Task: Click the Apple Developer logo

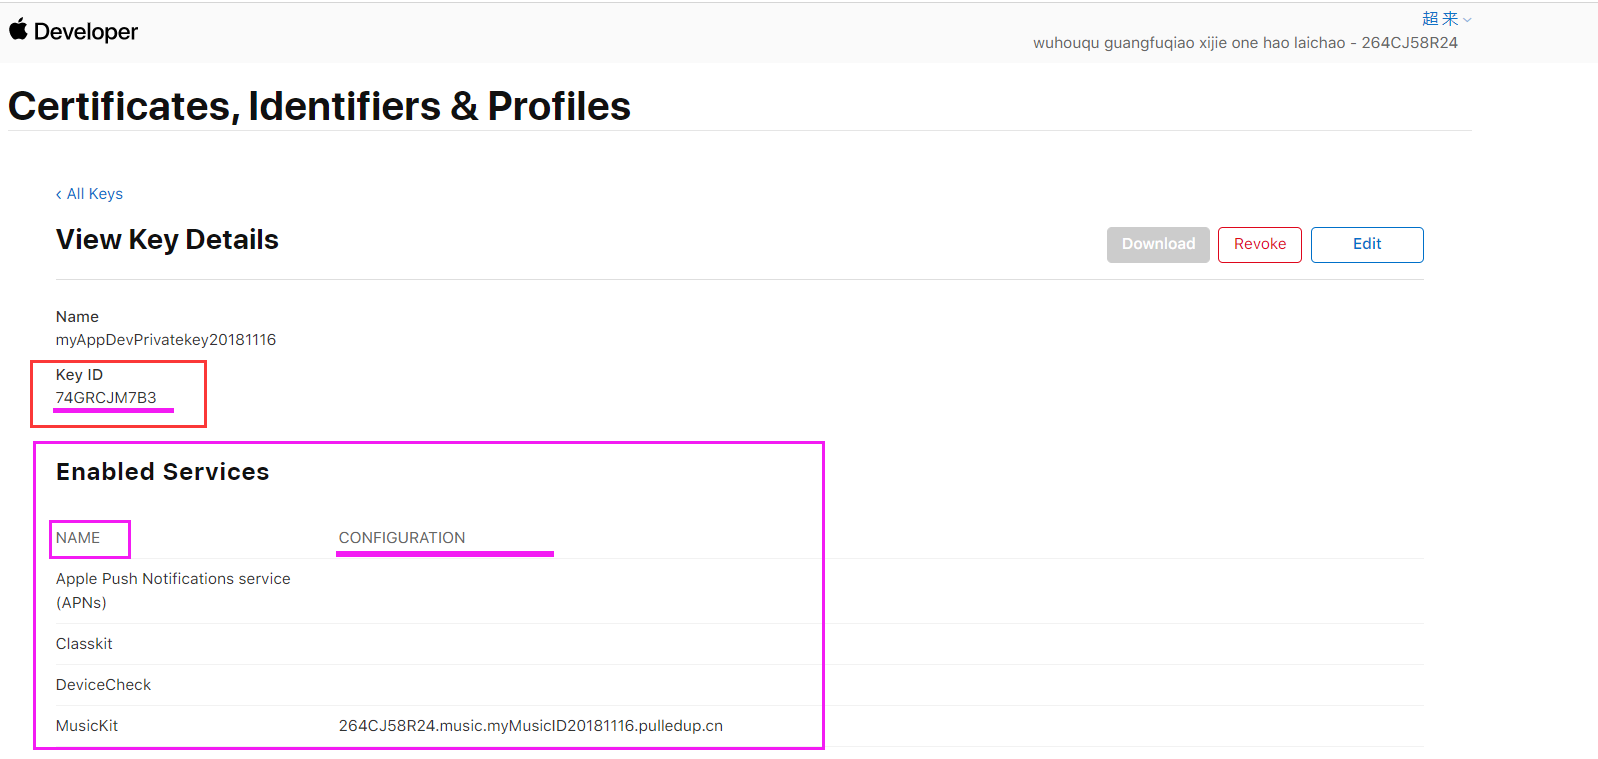Action: tap(73, 31)
